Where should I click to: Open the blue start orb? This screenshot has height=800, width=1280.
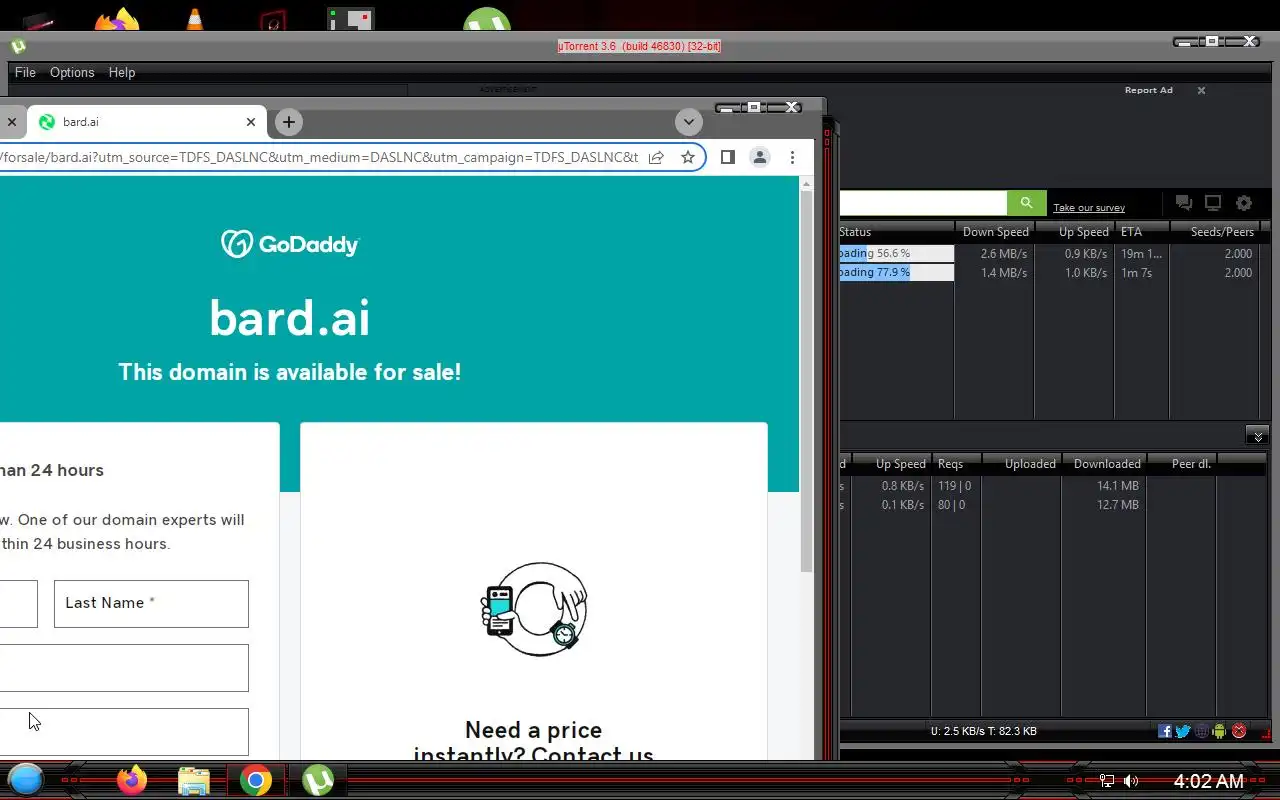pos(26,780)
